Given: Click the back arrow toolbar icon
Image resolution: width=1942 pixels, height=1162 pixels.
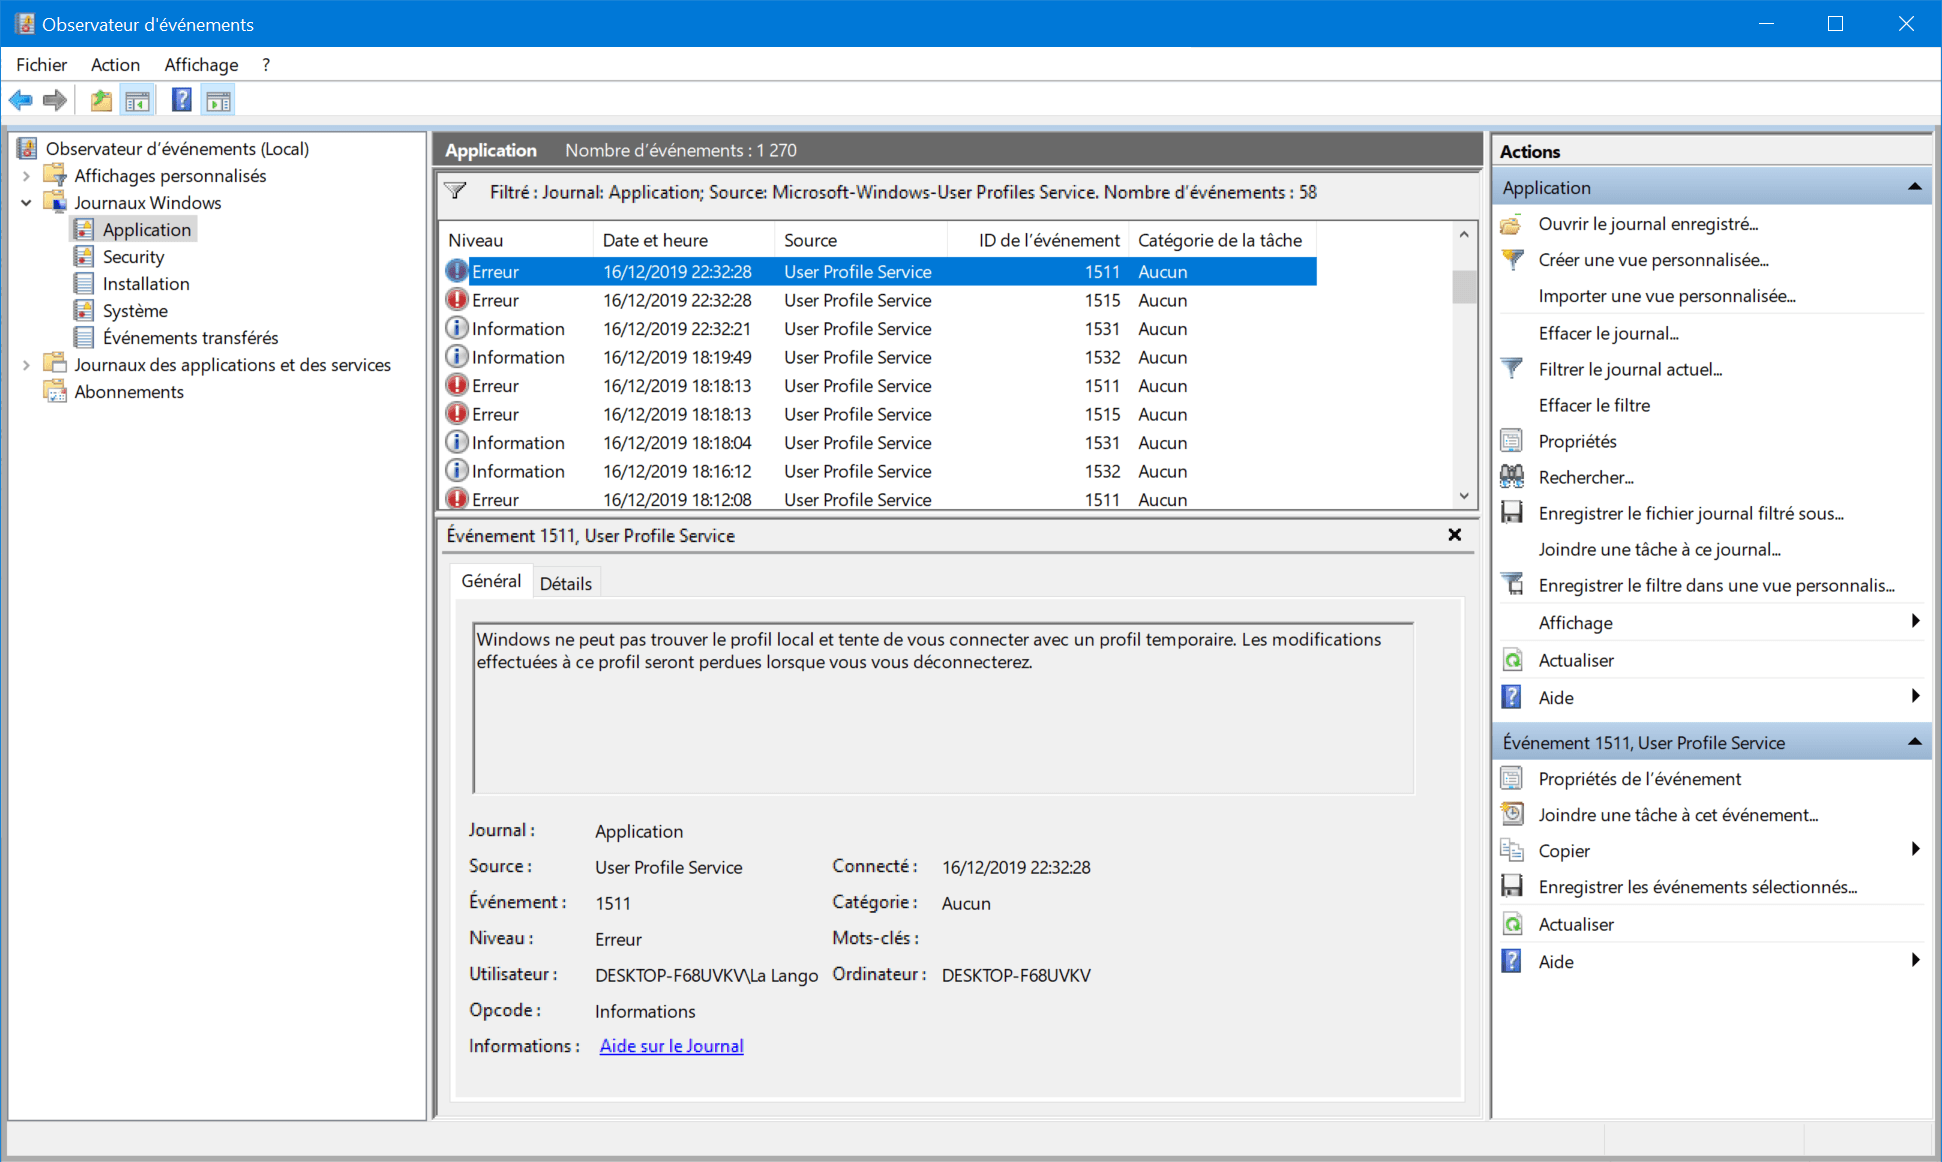Looking at the screenshot, I should 21,100.
